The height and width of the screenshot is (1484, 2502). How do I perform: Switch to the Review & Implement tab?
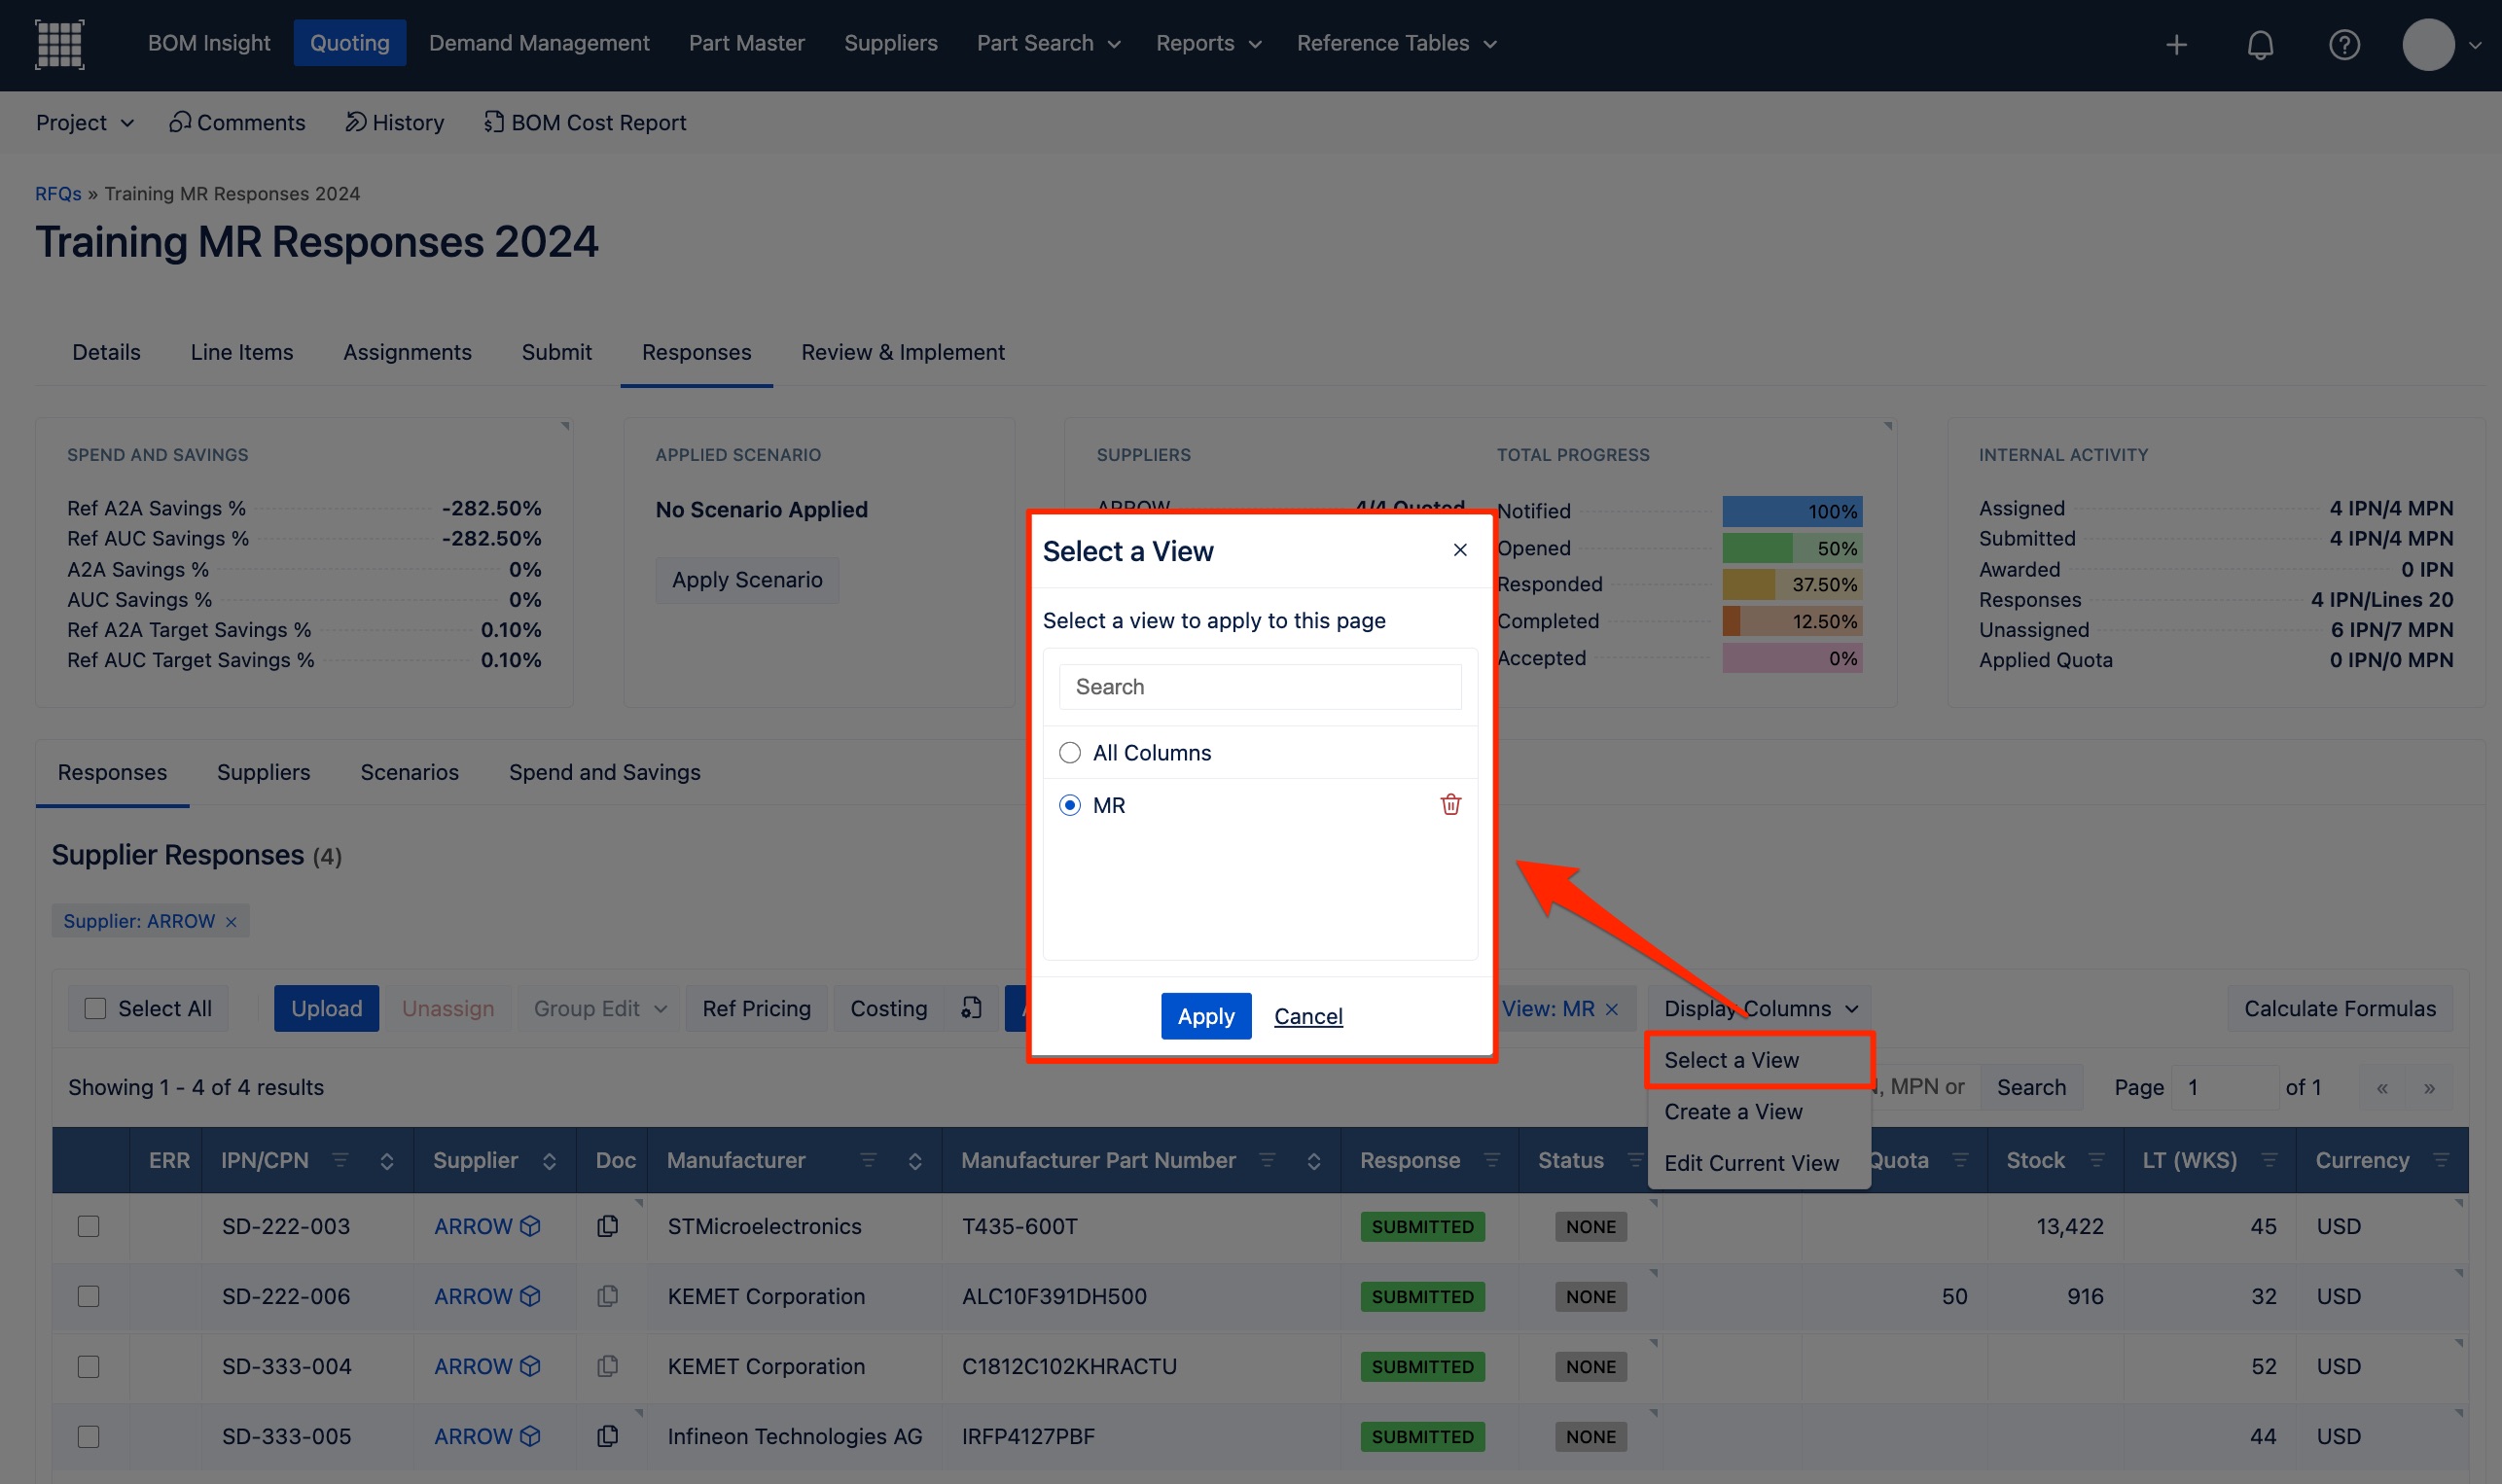[x=902, y=352]
